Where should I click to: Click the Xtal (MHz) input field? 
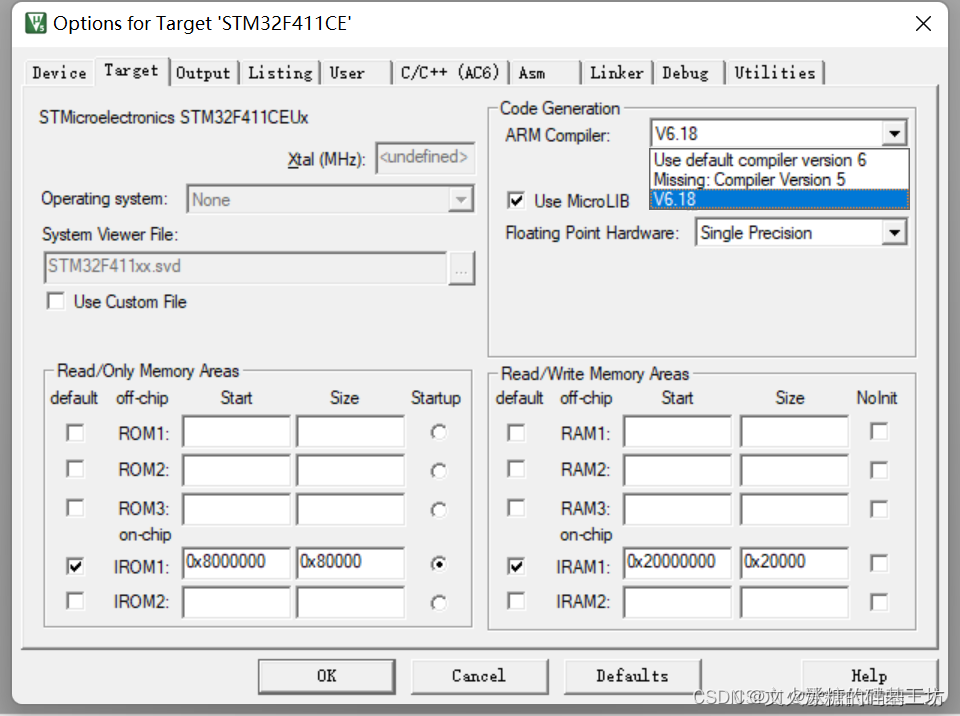click(425, 158)
